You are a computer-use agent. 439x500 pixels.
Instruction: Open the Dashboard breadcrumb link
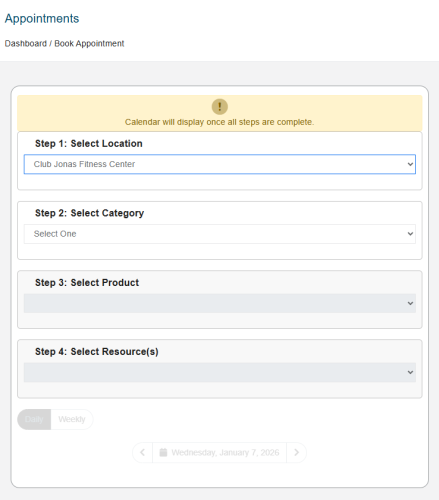pos(26,44)
